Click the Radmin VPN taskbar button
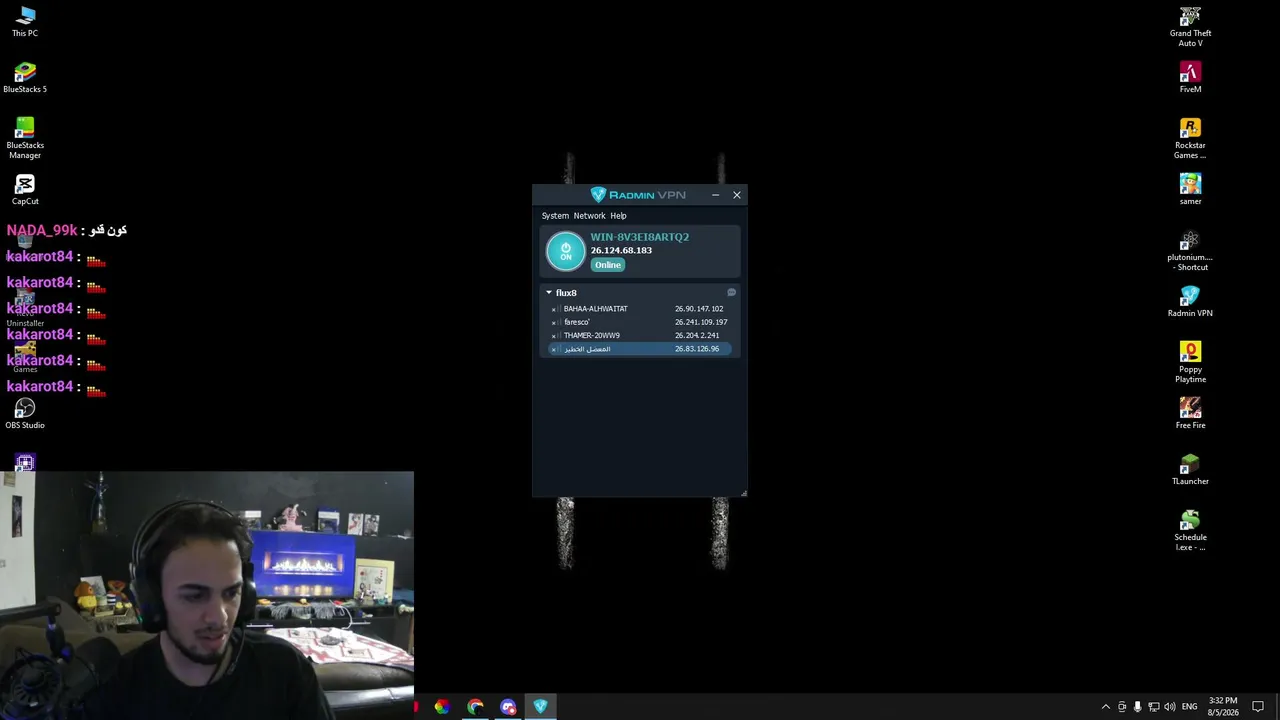1280x720 pixels. tap(541, 707)
